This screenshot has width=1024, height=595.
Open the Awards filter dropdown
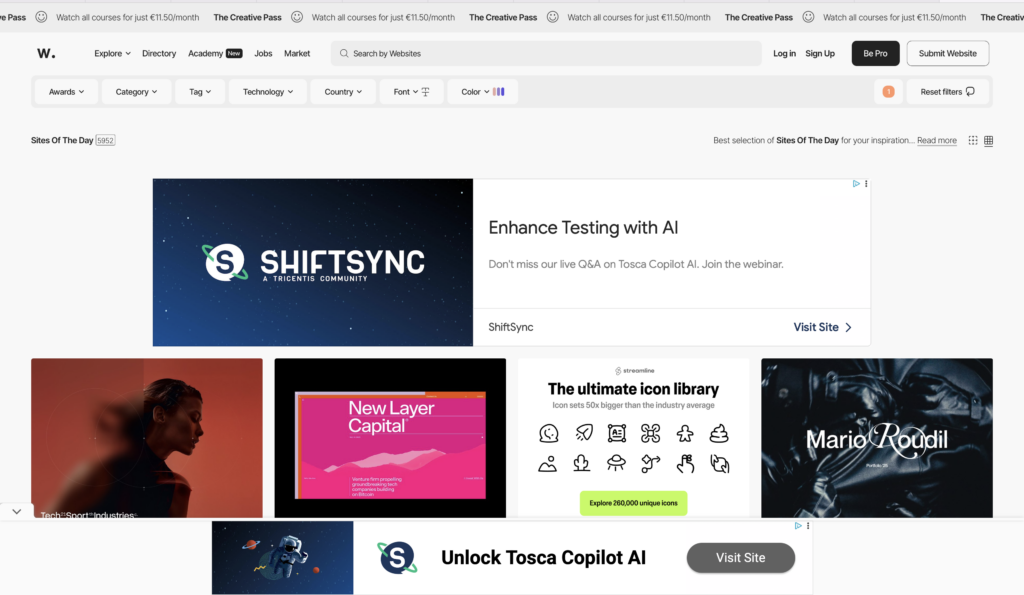[67, 92]
